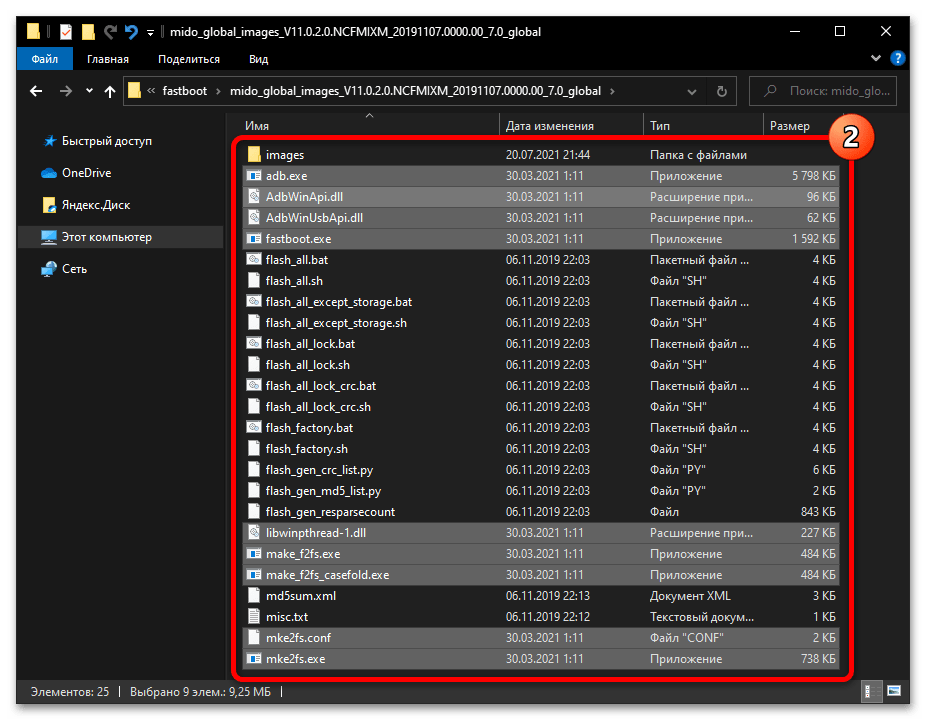Select the flash_all_lock.sh file name
This screenshot has width=926, height=720.
(308, 365)
